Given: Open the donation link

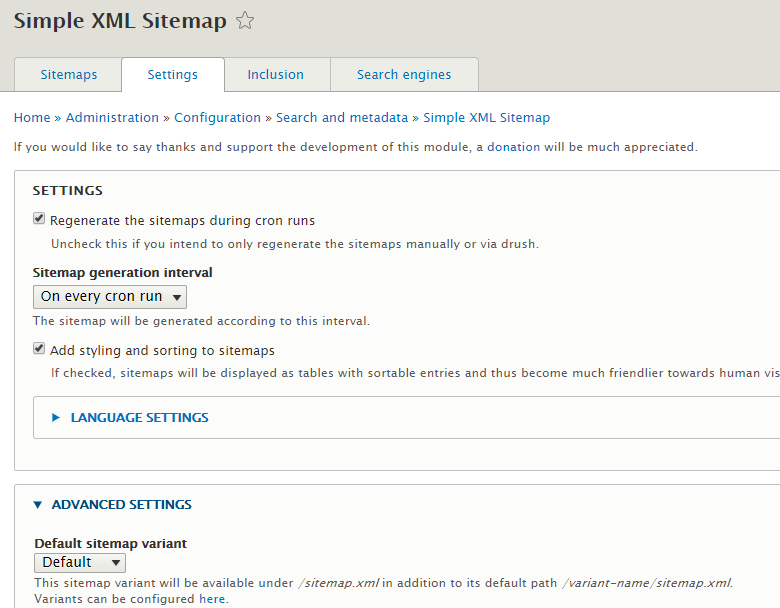Looking at the screenshot, I should [x=513, y=147].
